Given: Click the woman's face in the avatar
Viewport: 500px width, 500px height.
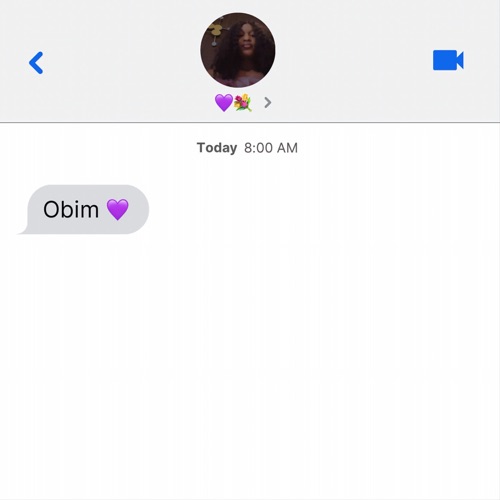Looking at the screenshot, I should pos(246,42).
